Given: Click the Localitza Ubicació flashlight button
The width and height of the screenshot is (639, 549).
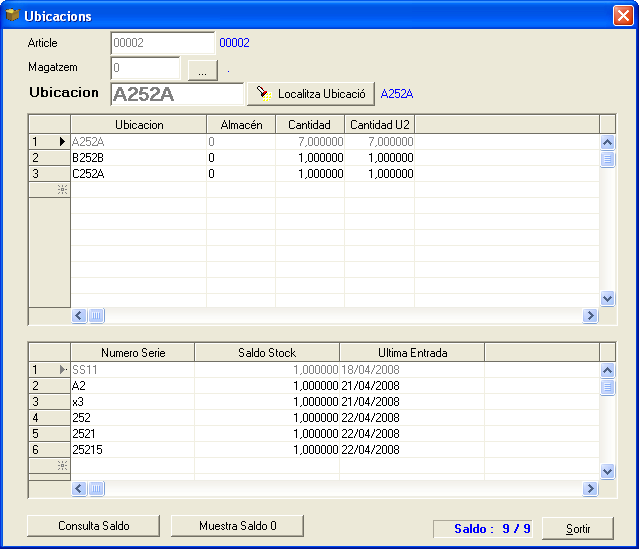Looking at the screenshot, I should coord(310,94).
